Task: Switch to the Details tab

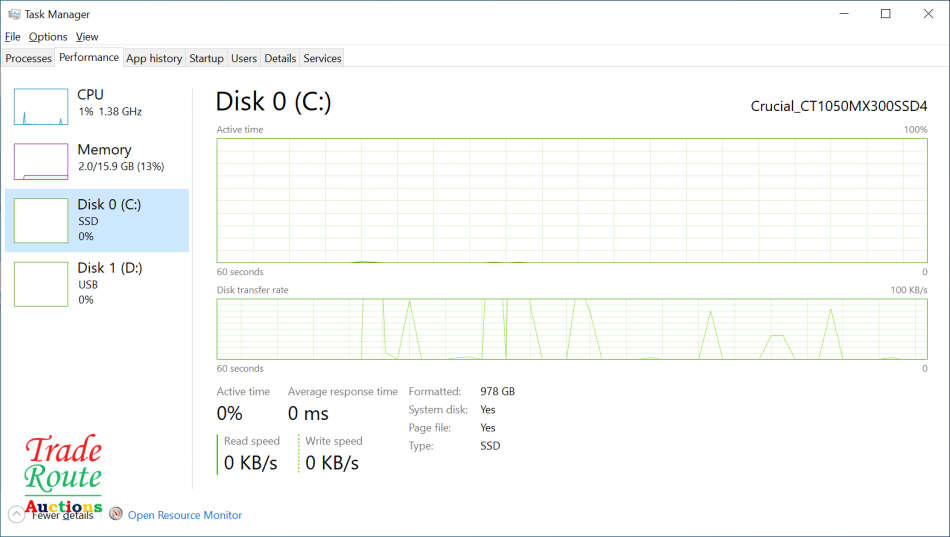Action: pyautogui.click(x=280, y=58)
